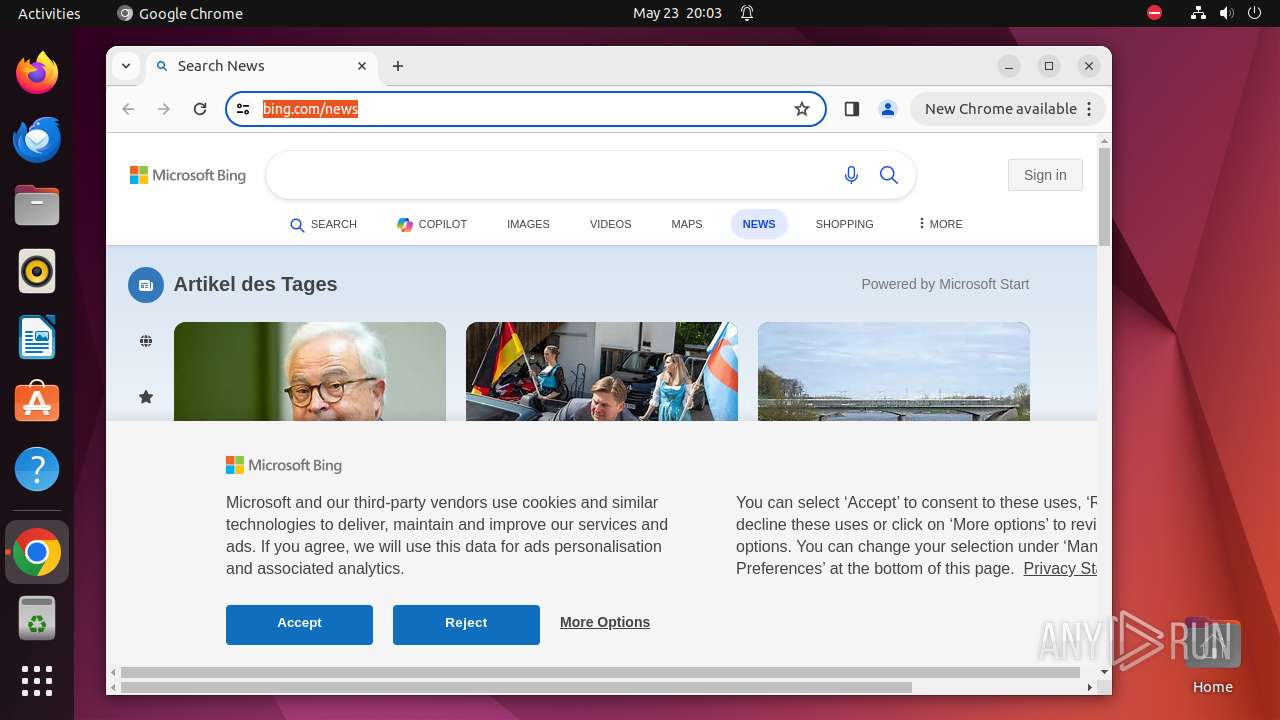Close the Search News tab
Viewport: 1280px width, 720px height.
point(362,66)
